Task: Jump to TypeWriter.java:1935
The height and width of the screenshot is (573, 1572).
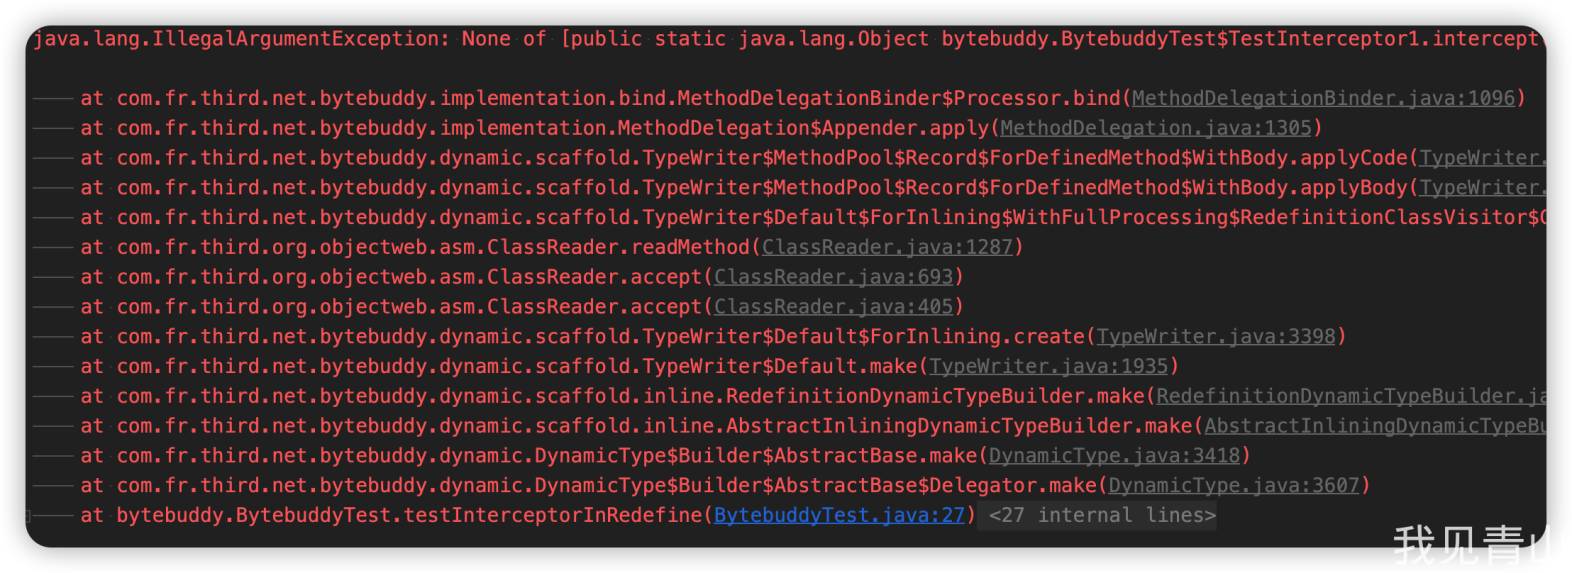Action: [x=1048, y=367]
